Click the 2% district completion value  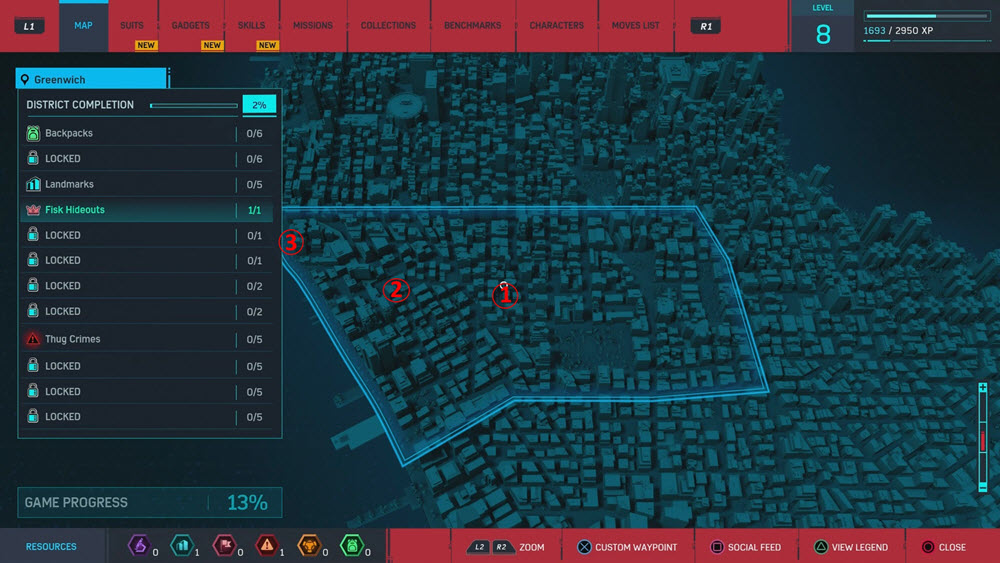(259, 105)
